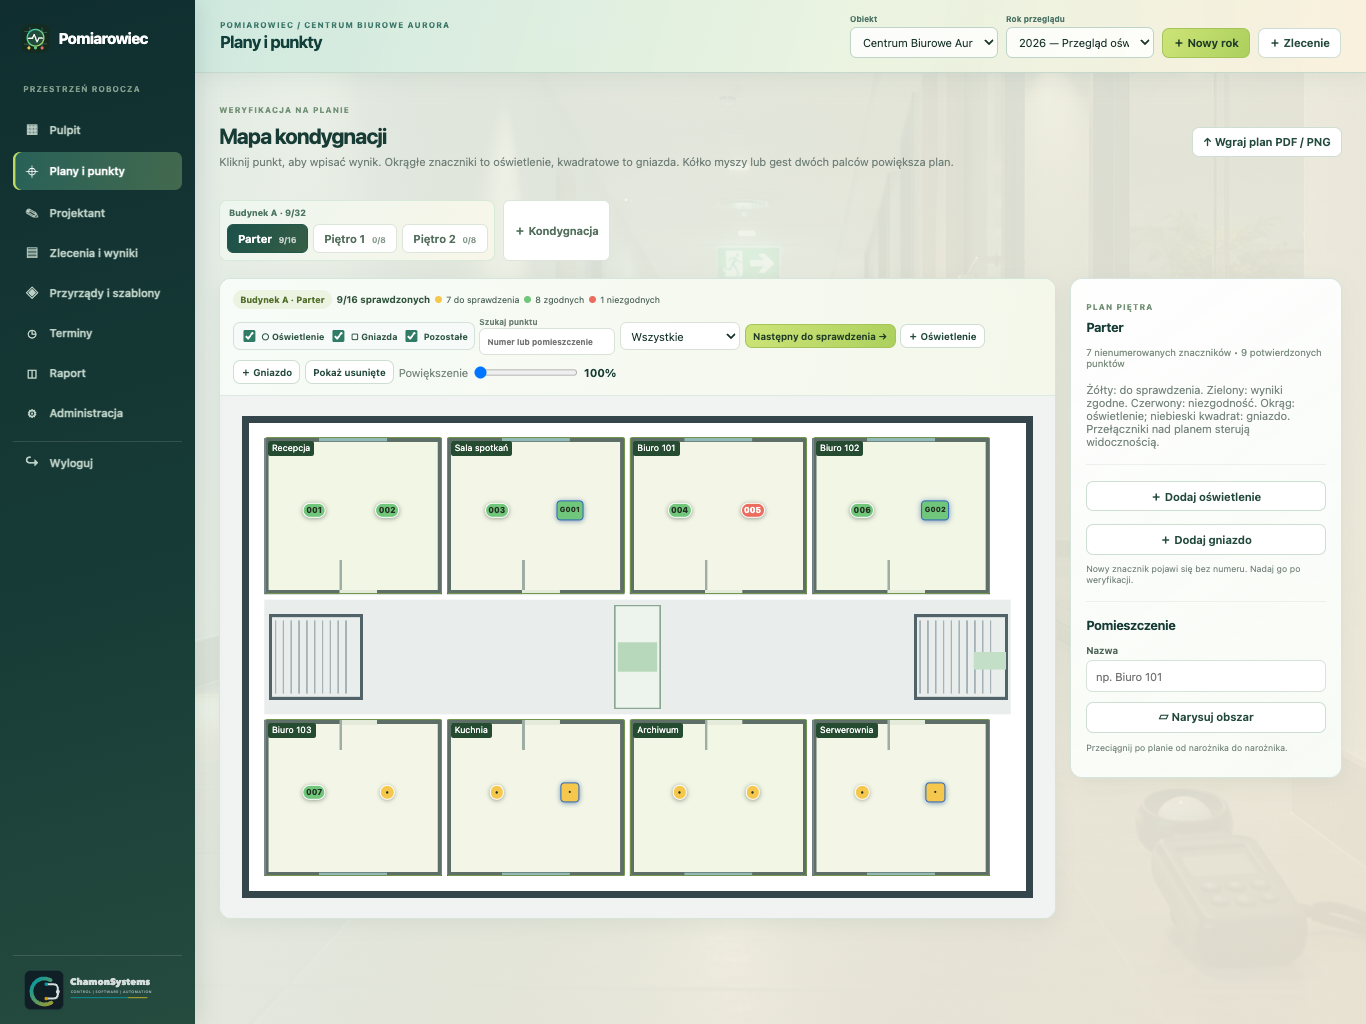This screenshot has height=1024, width=1366.
Task: Open Projektant pencil icon in sidebar
Action: coord(32,213)
